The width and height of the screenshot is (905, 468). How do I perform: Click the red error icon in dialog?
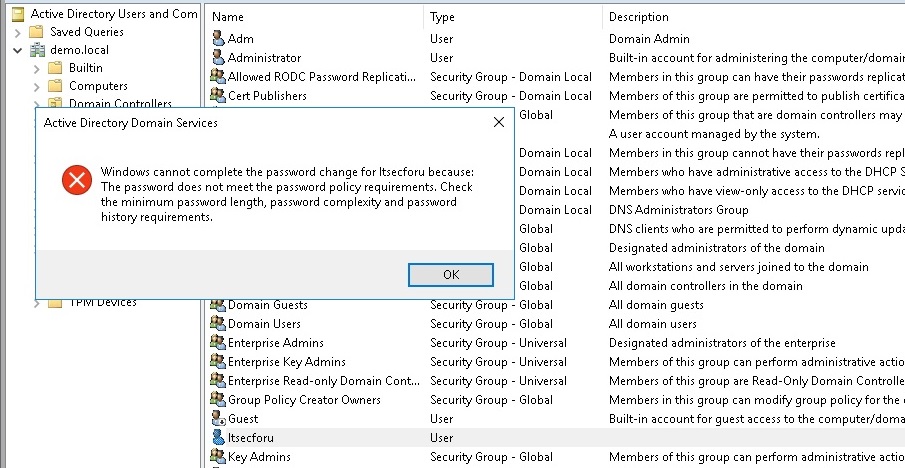pos(76,180)
